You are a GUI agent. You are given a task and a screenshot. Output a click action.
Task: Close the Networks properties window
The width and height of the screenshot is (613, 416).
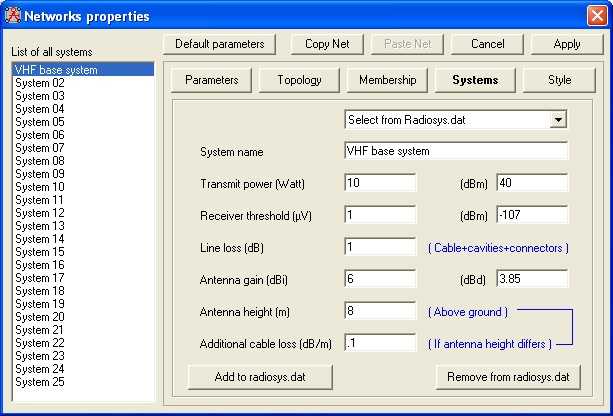tap(597, 15)
